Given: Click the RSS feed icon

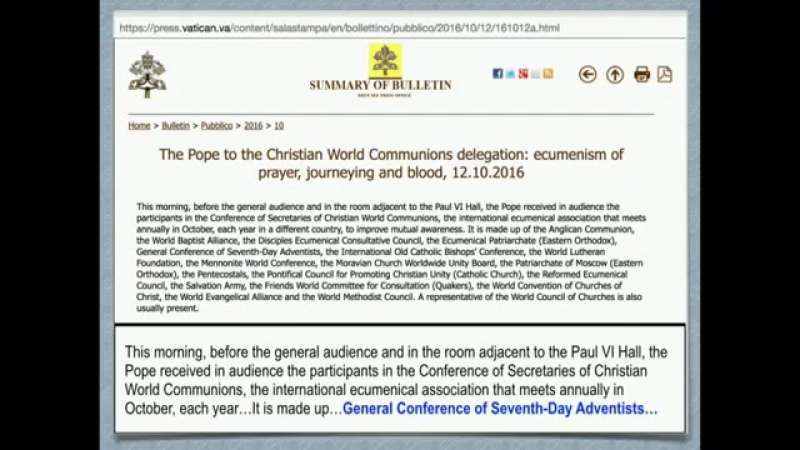Looking at the screenshot, I should coord(548,73).
